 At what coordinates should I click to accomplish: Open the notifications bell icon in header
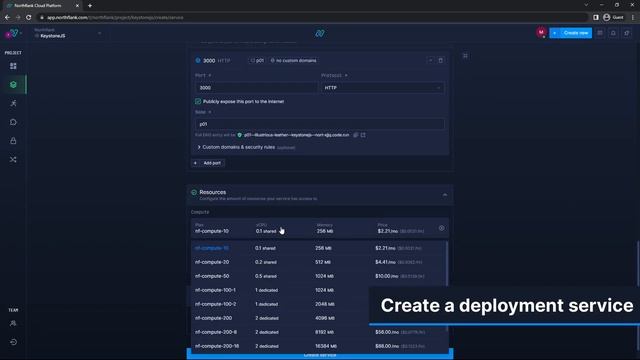(613, 33)
